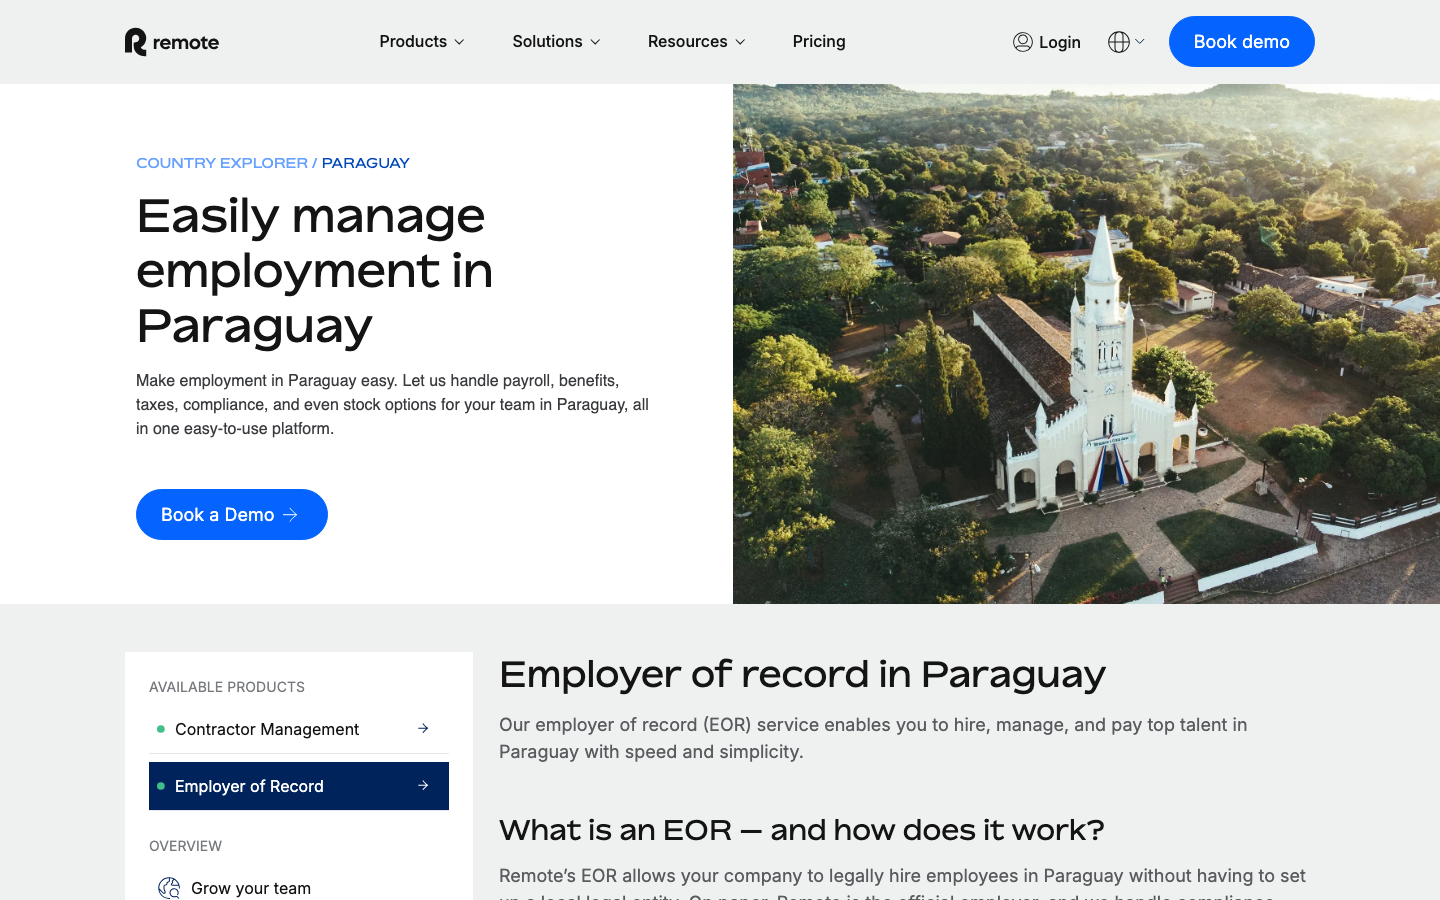Click the Grow your team globe icon

[x=169, y=888]
